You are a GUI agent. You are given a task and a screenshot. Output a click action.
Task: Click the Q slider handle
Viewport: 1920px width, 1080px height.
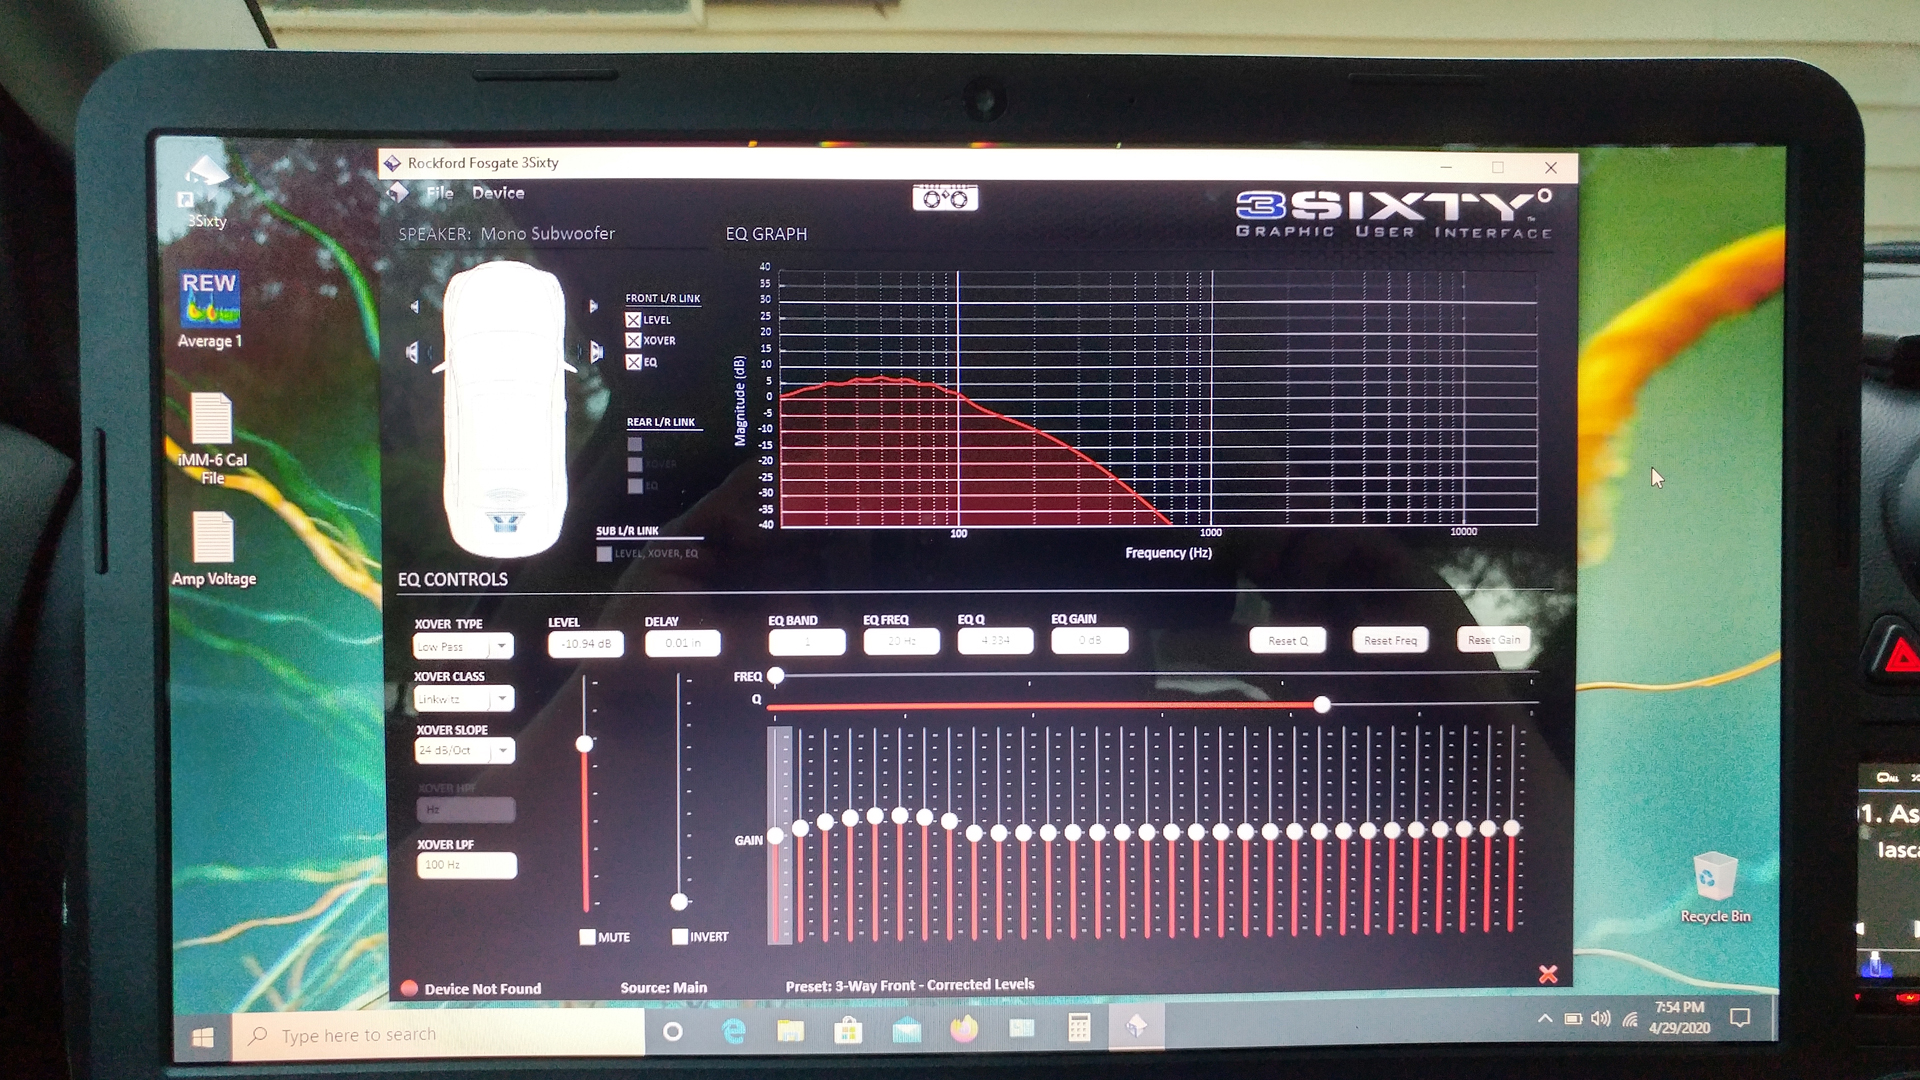(1322, 705)
